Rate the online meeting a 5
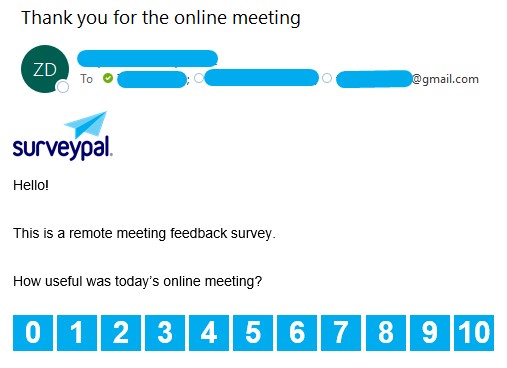 (x=253, y=333)
